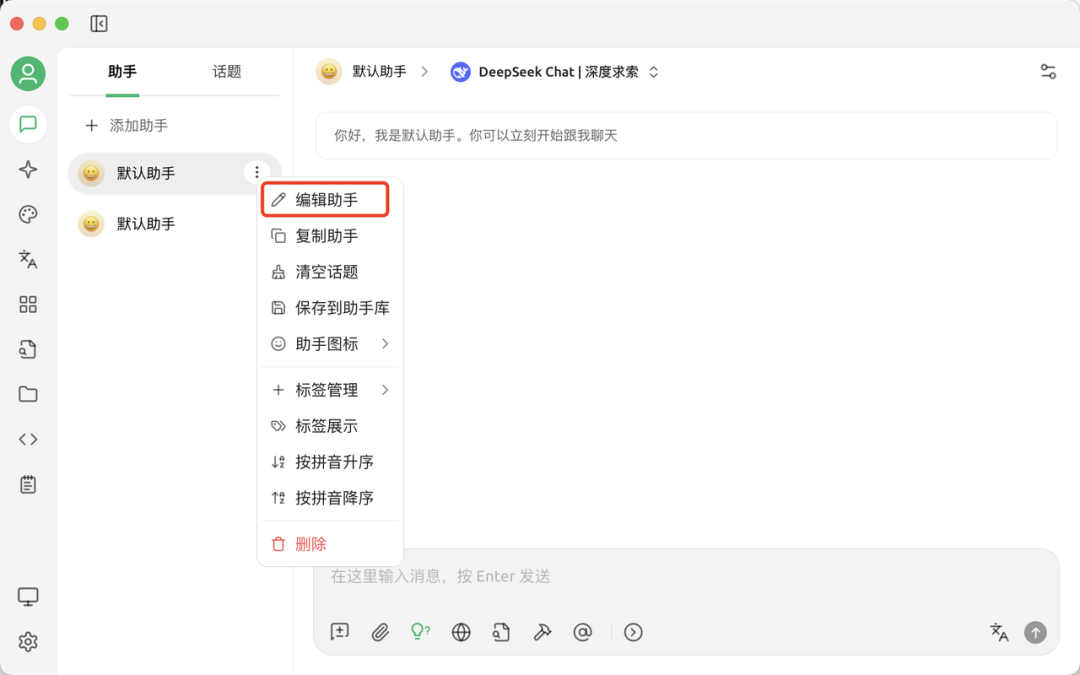Send the message with the arrow button
1080x675 pixels.
[x=1035, y=632]
